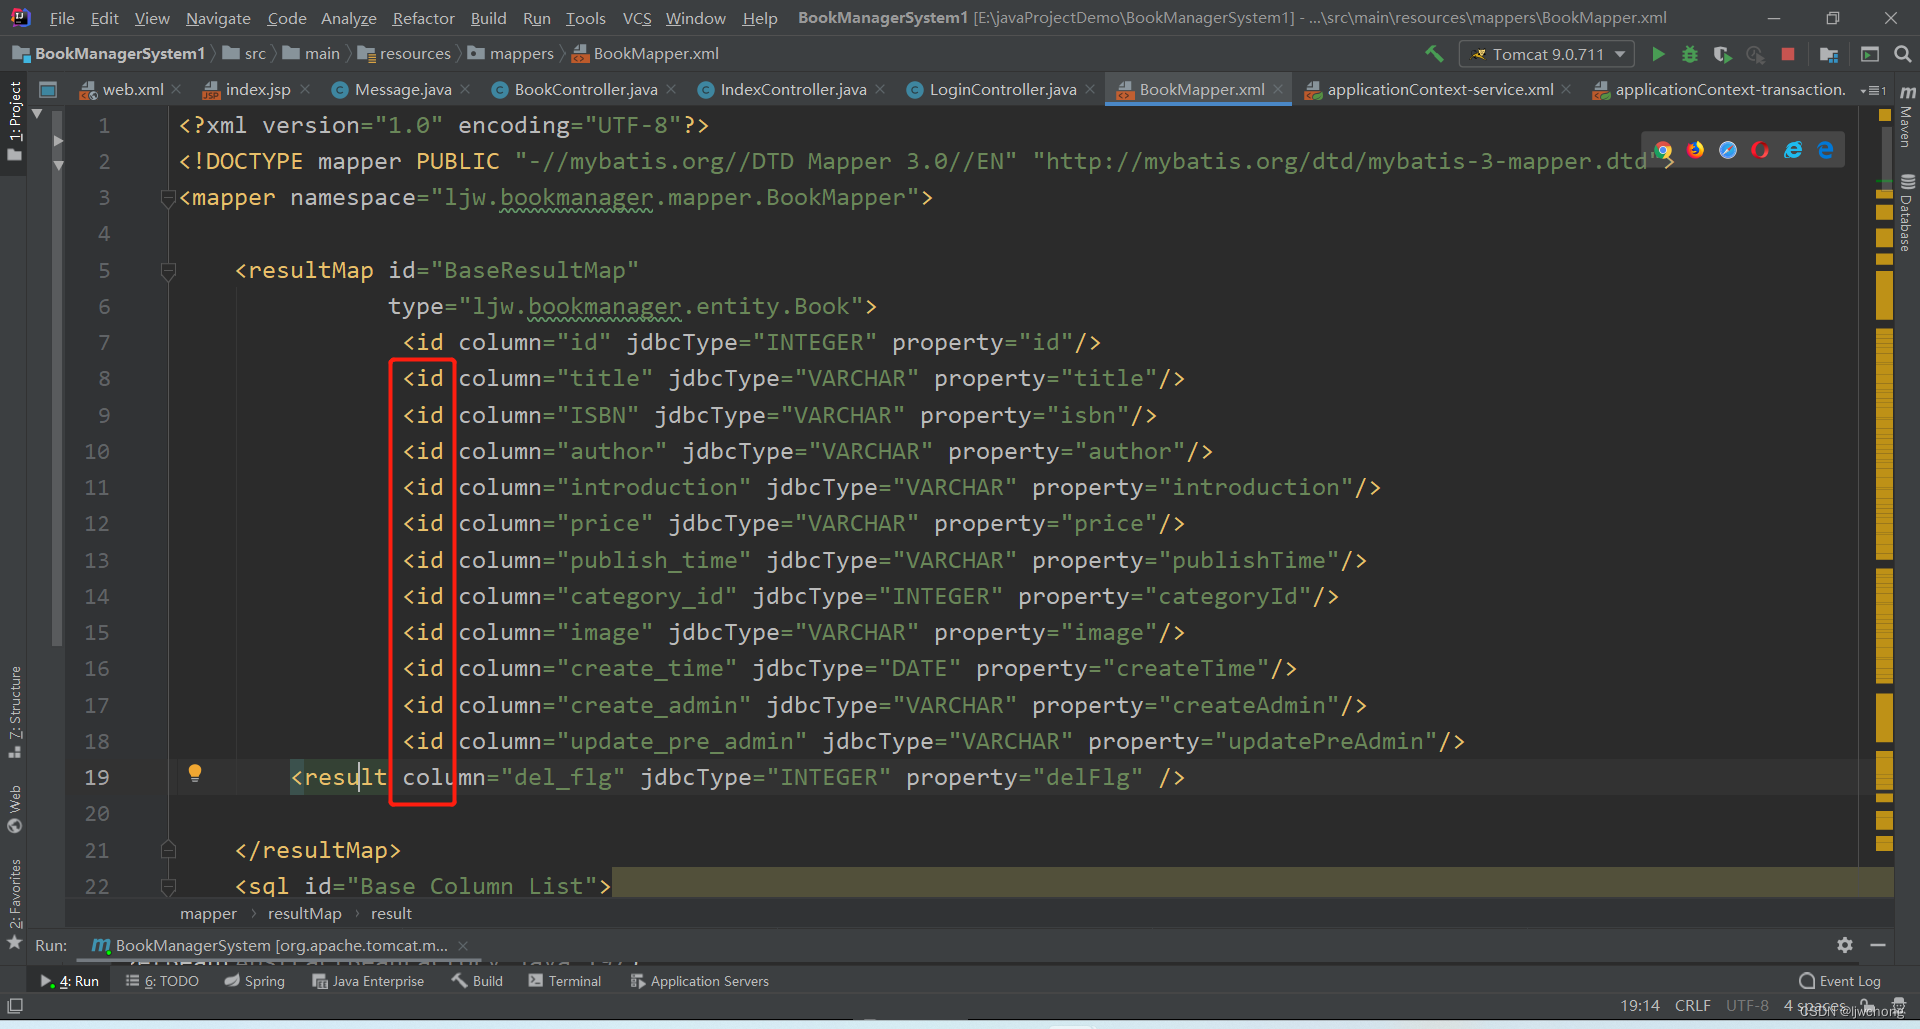
Task: Open the Application Servers panel
Action: point(700,981)
